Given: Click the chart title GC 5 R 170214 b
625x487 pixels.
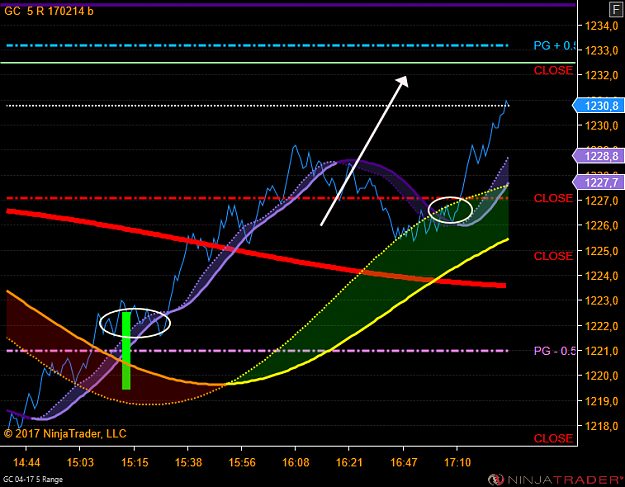Looking at the screenshot, I should 49,11.
